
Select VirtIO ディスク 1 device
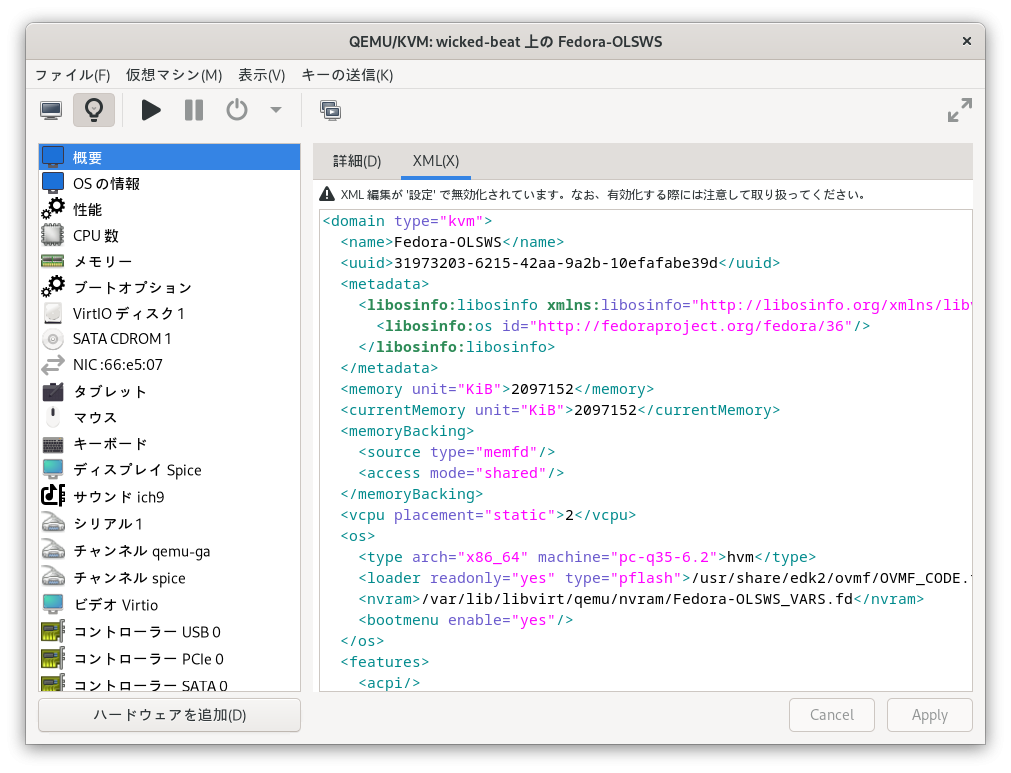point(128,314)
